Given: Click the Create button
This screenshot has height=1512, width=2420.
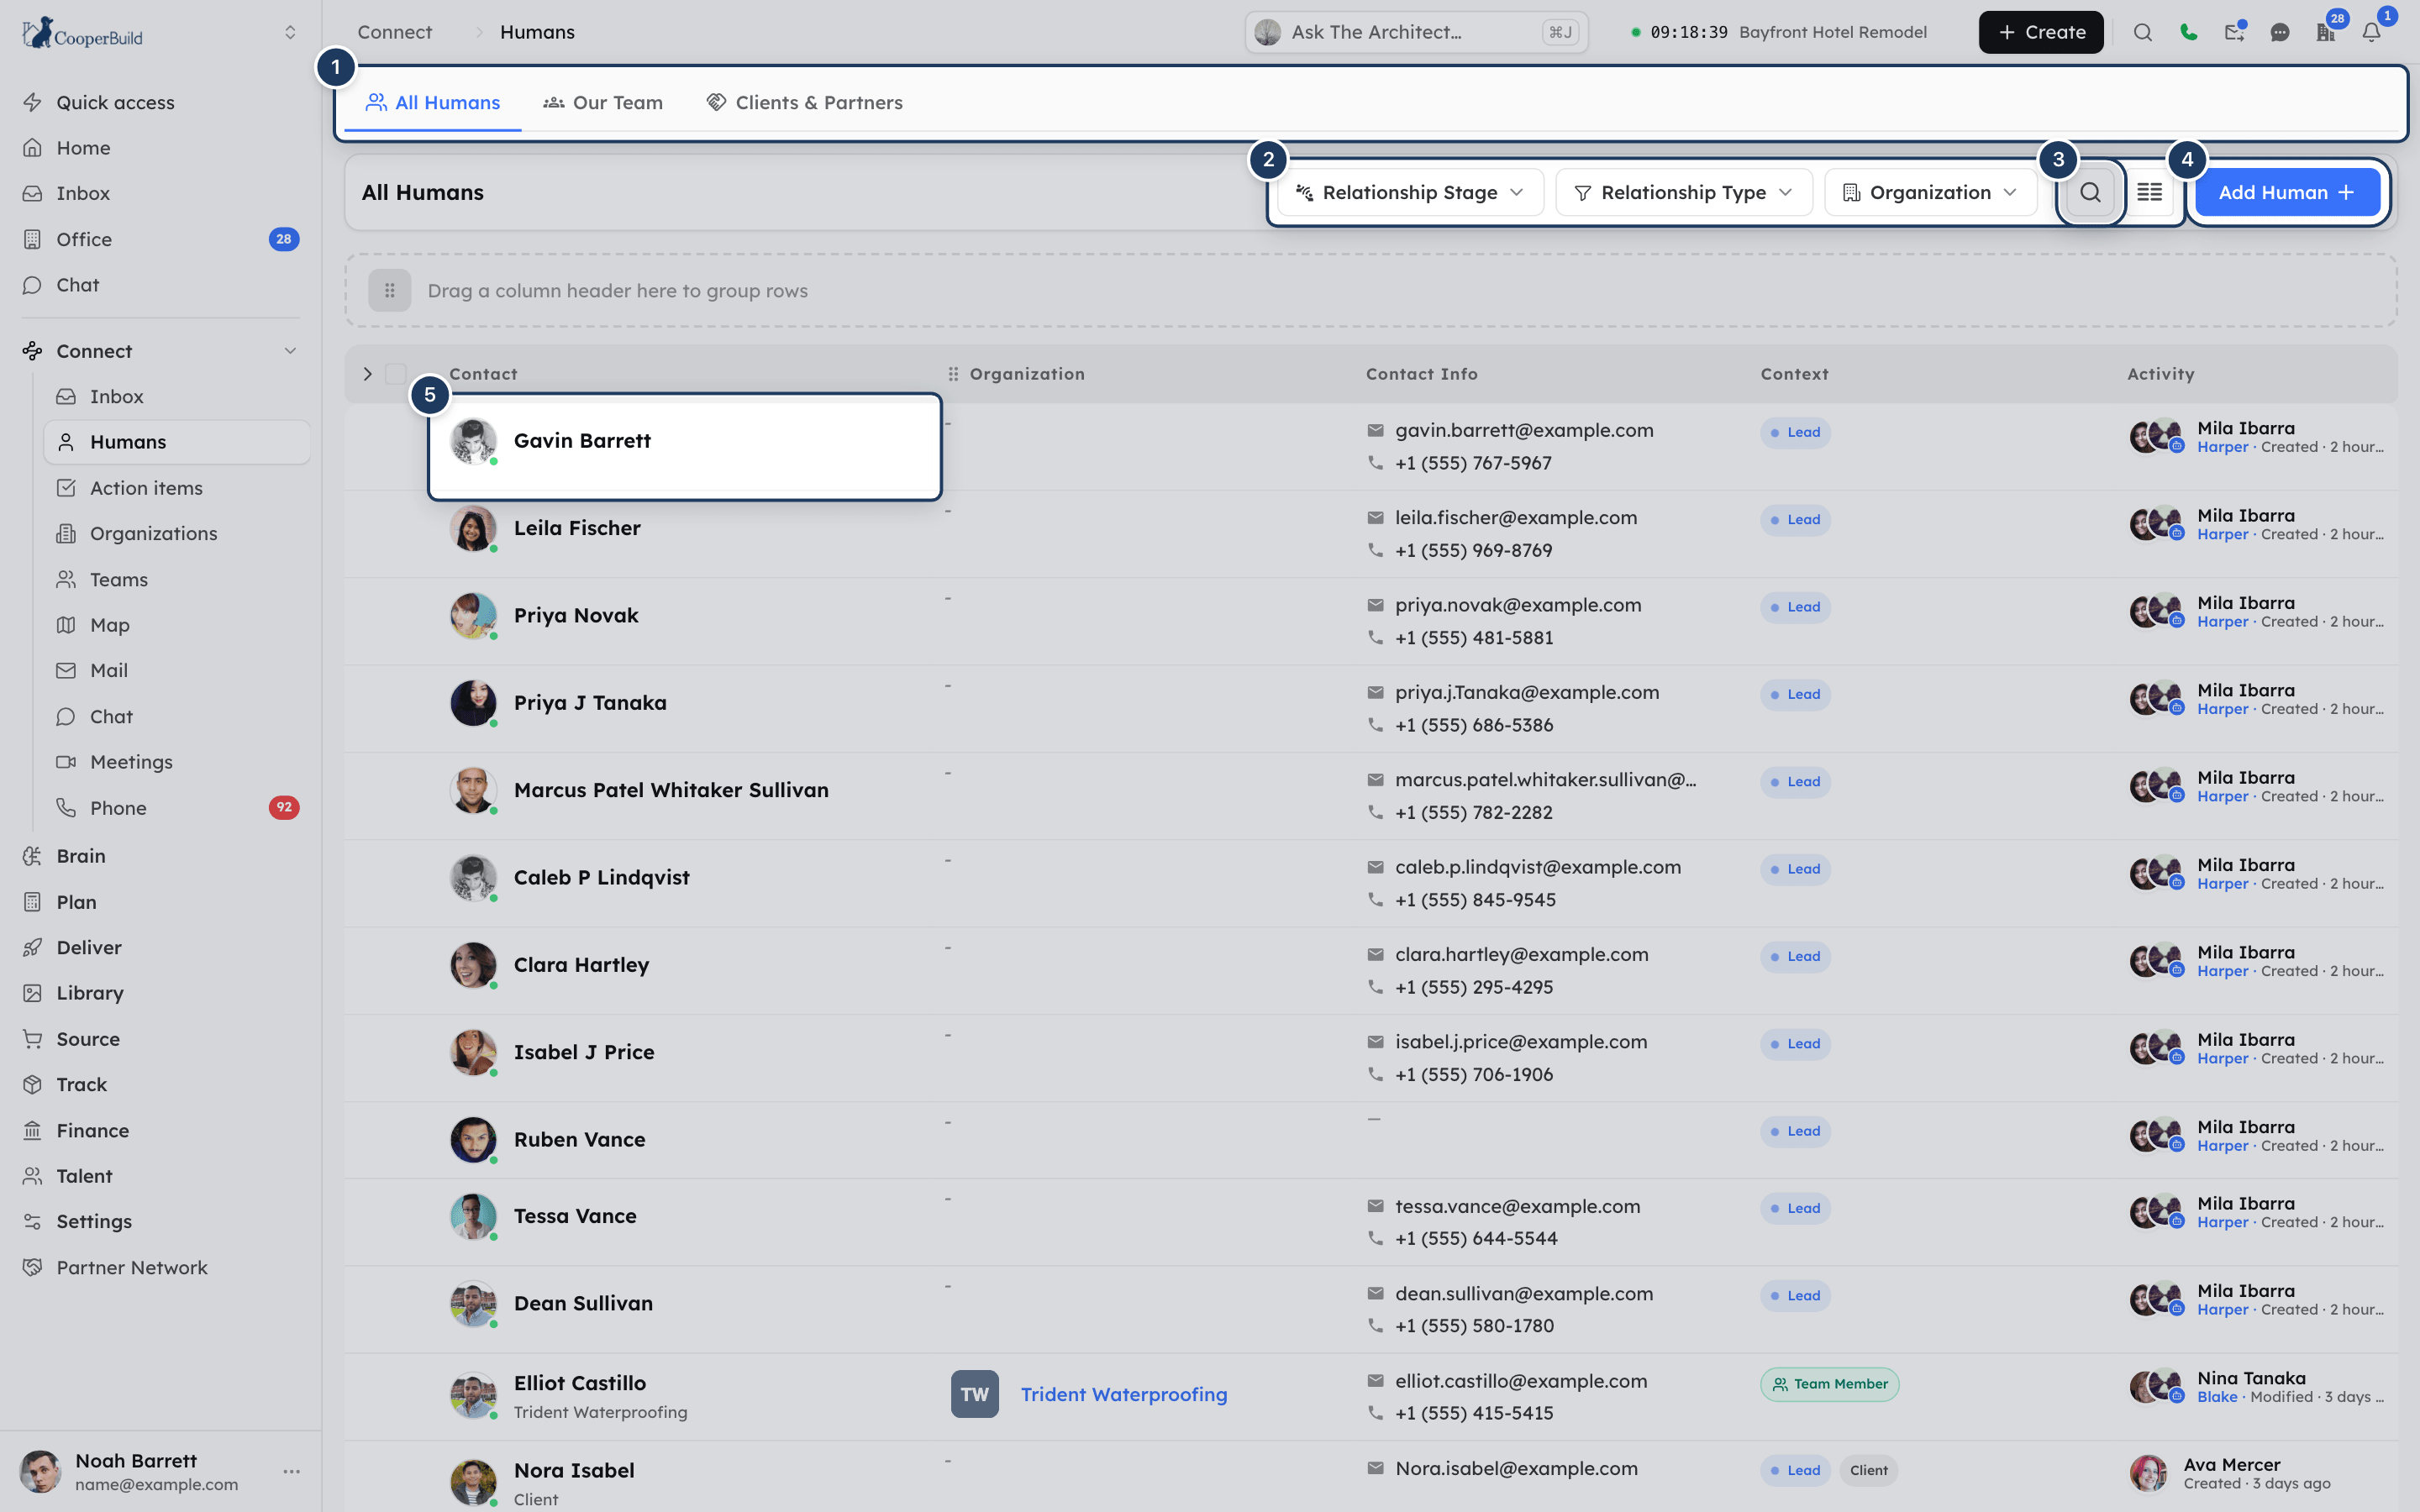Looking at the screenshot, I should [x=2041, y=32].
